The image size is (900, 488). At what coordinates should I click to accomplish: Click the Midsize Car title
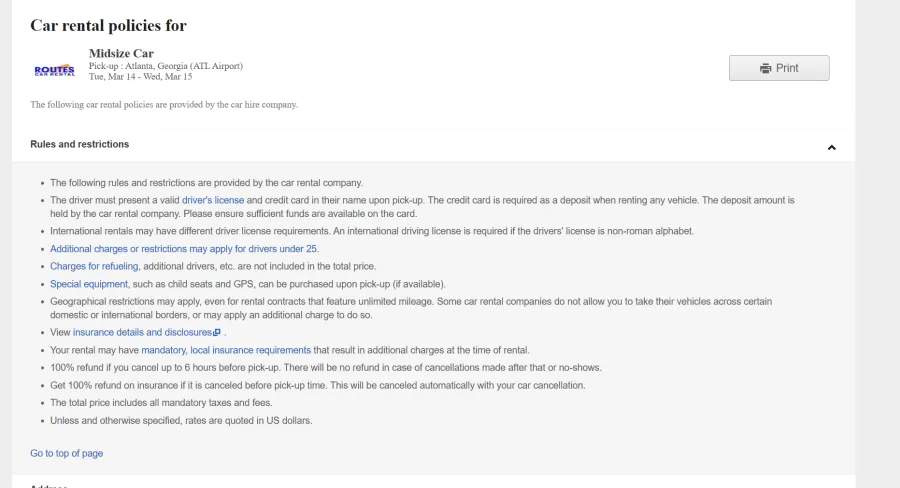(121, 53)
